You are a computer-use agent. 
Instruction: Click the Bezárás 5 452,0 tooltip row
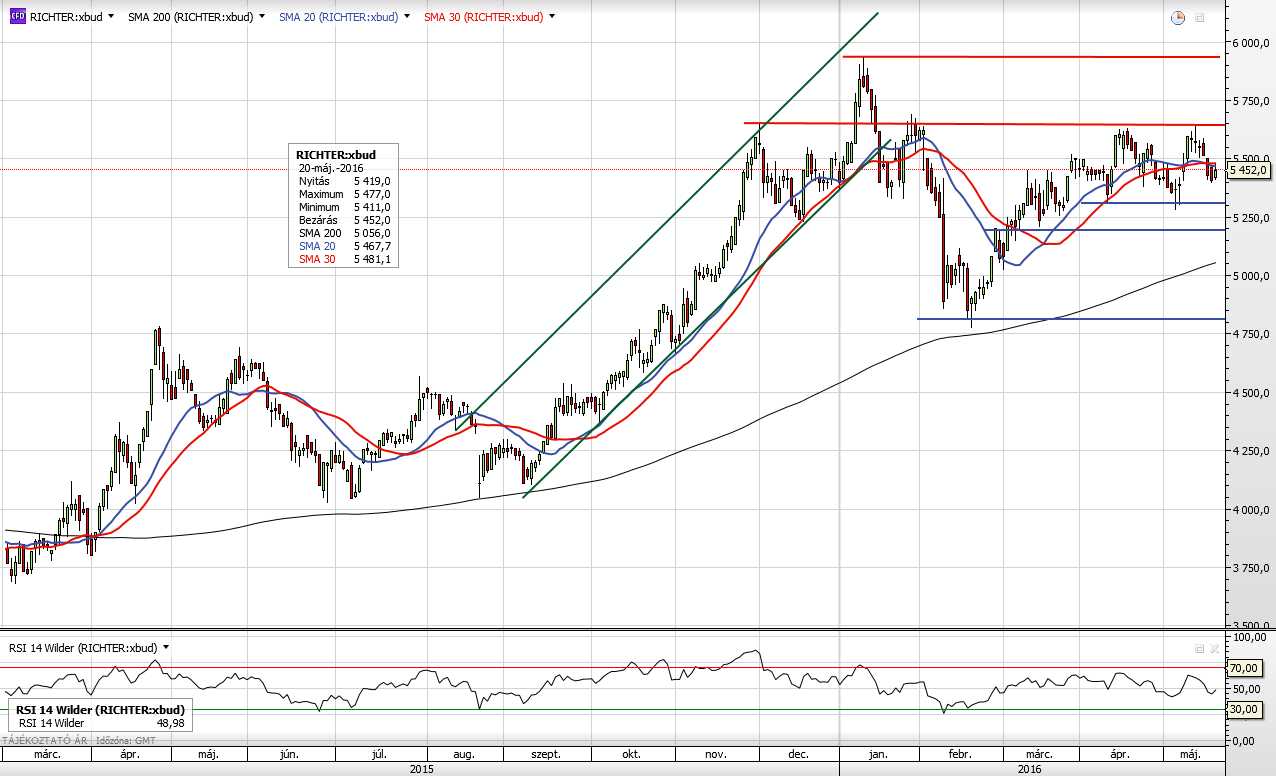click(344, 220)
